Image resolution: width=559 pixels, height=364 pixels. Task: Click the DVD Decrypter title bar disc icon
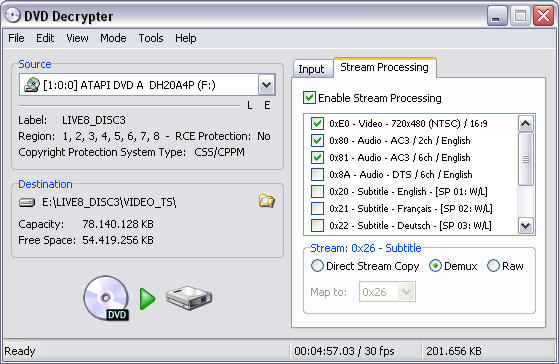point(13,16)
